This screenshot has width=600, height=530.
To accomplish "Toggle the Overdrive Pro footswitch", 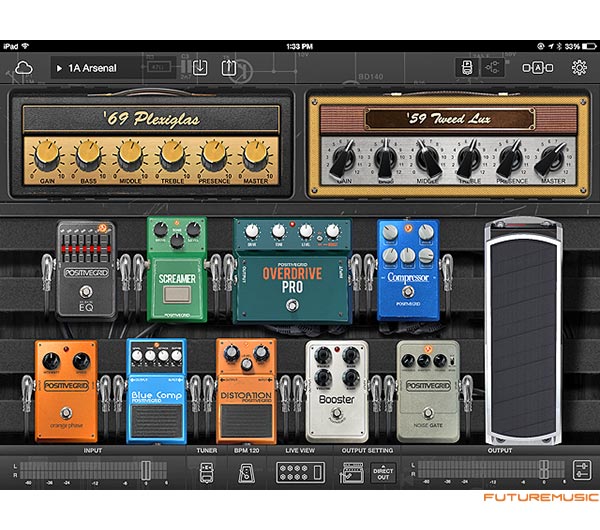I will [x=292, y=305].
